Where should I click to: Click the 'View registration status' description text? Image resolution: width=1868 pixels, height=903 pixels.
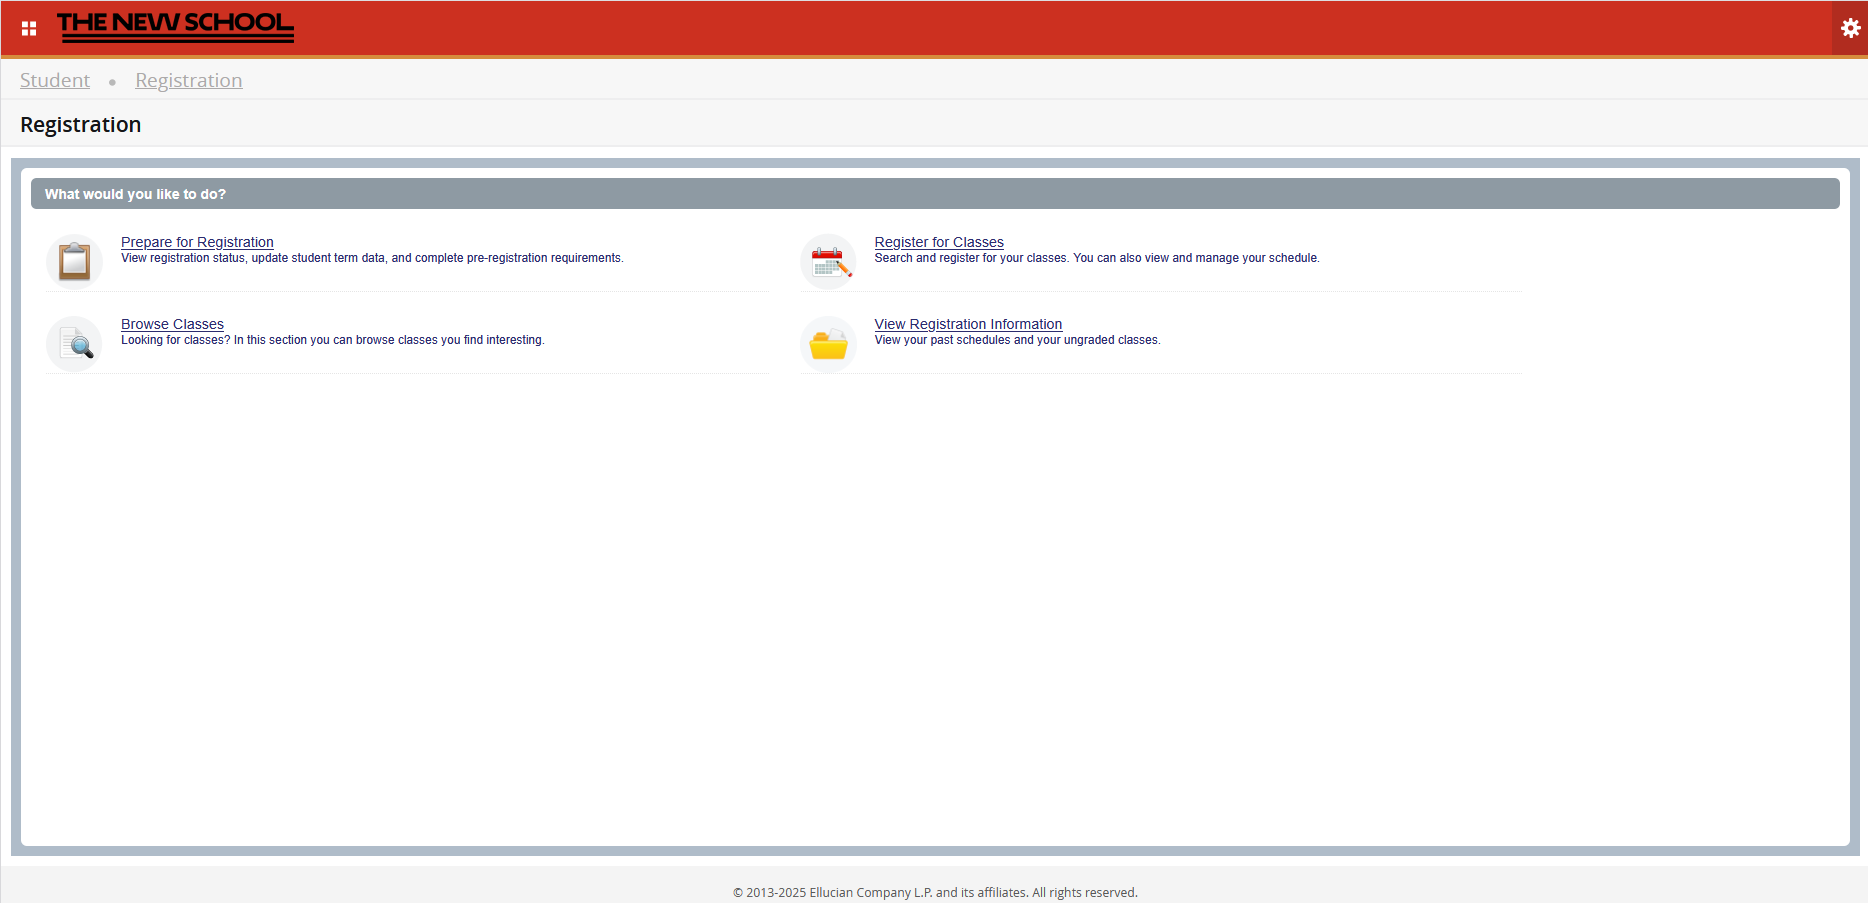[372, 258]
